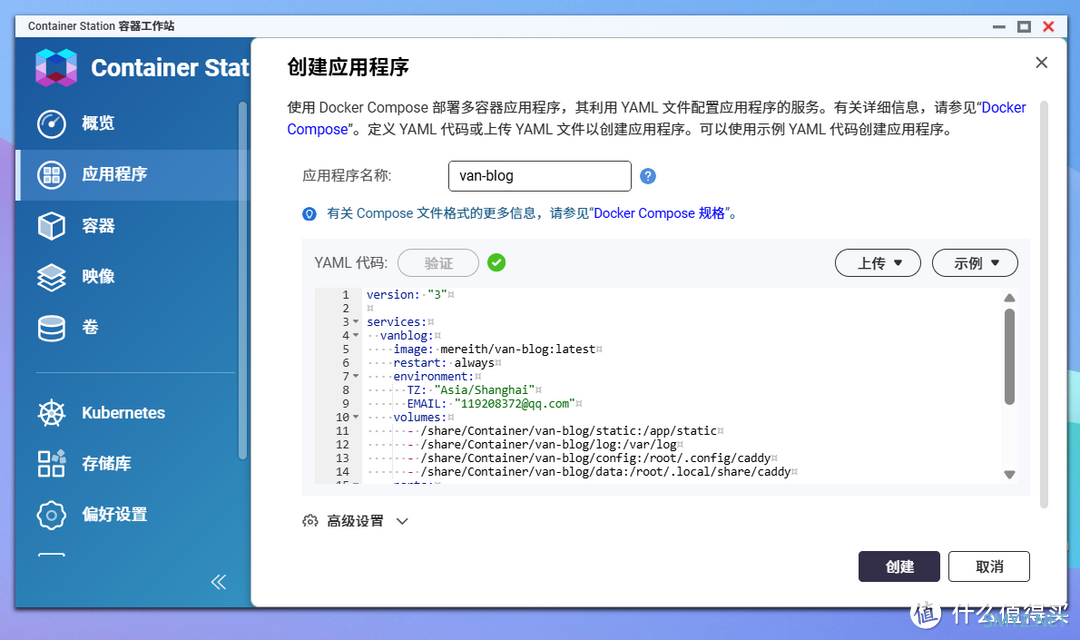Collapse the services fold arrow at line 3
The image size is (1080, 640).
(356, 322)
